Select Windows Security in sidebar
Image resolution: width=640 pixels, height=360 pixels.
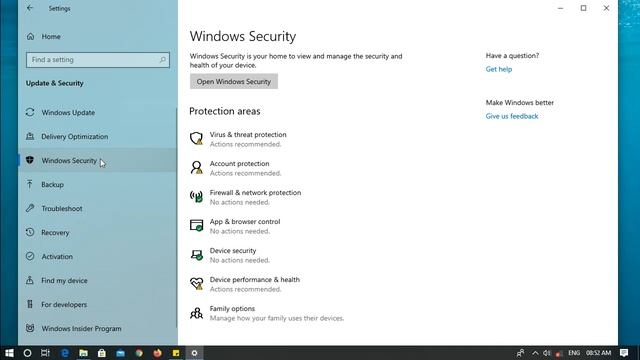click(98, 160)
